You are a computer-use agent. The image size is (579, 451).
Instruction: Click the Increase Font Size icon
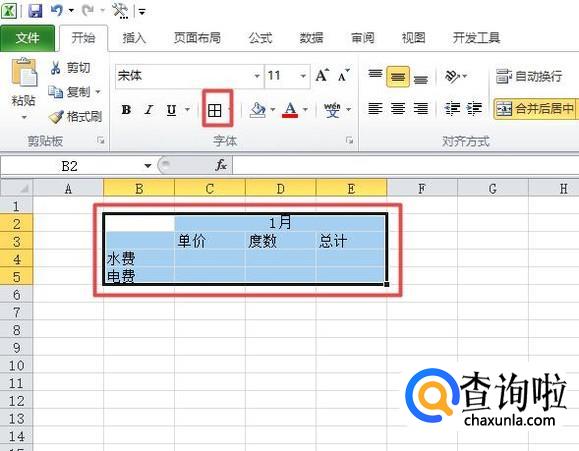pyautogui.click(x=322, y=76)
